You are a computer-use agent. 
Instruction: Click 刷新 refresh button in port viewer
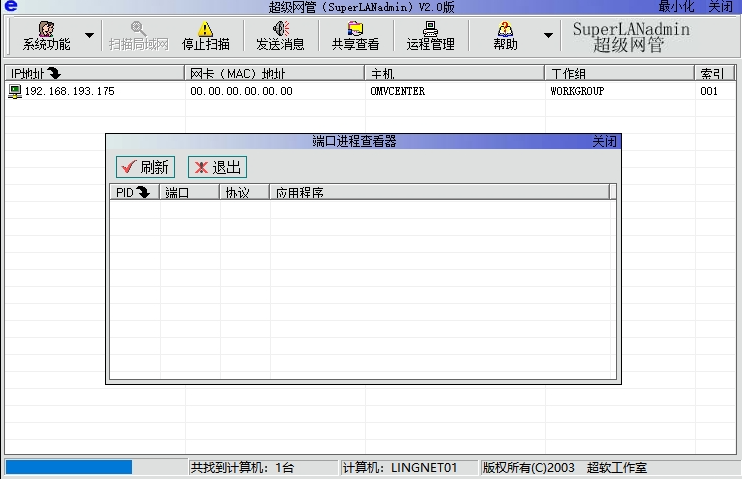145,167
